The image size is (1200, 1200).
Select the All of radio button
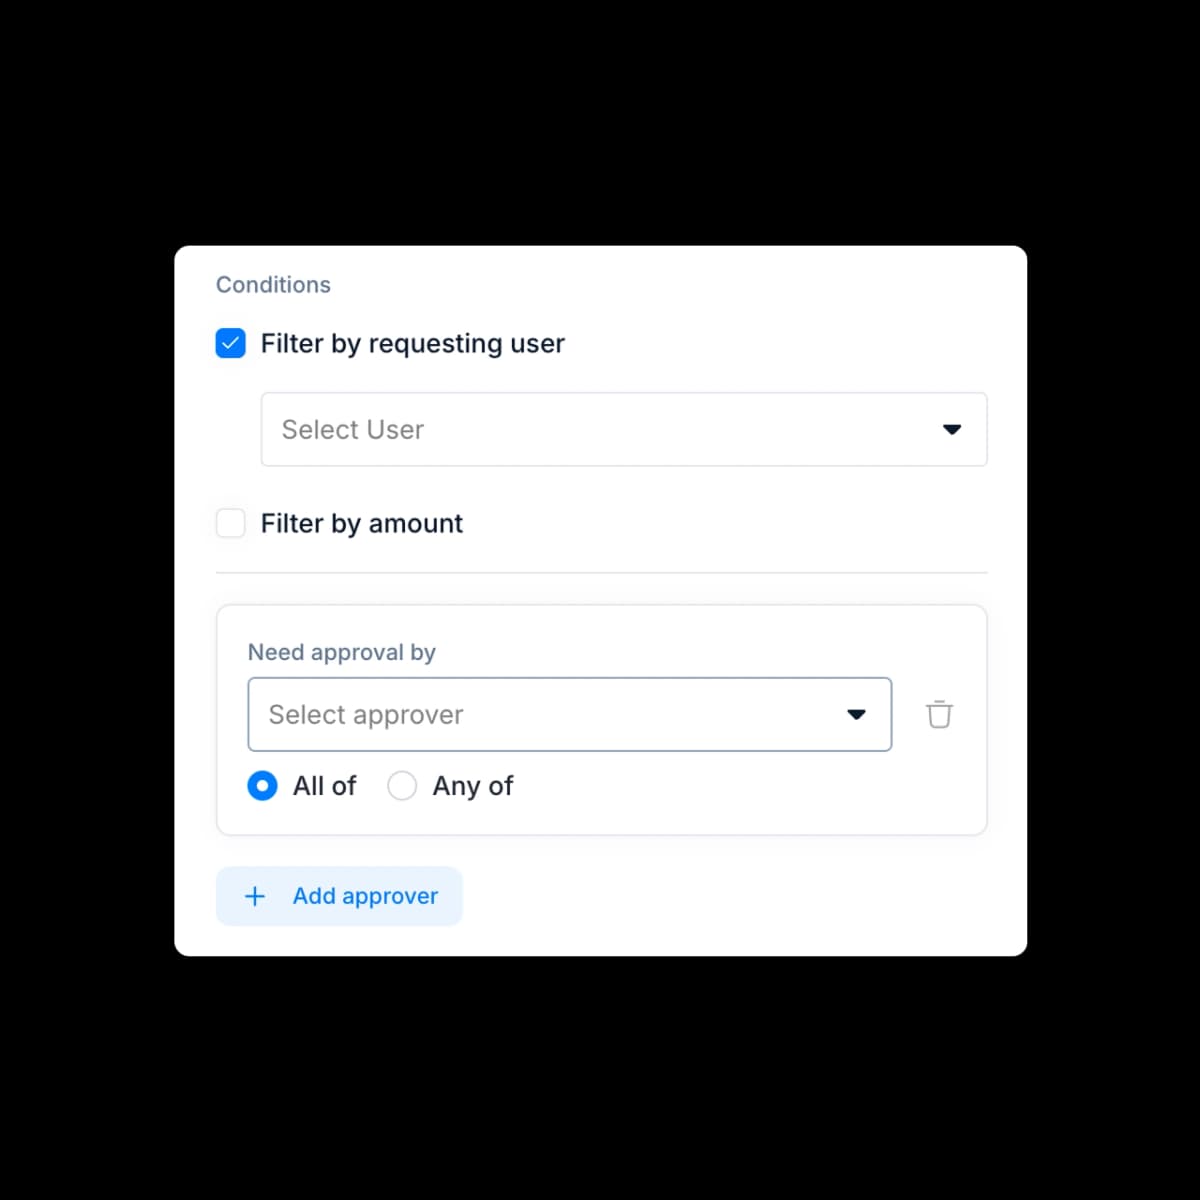pyautogui.click(x=262, y=786)
